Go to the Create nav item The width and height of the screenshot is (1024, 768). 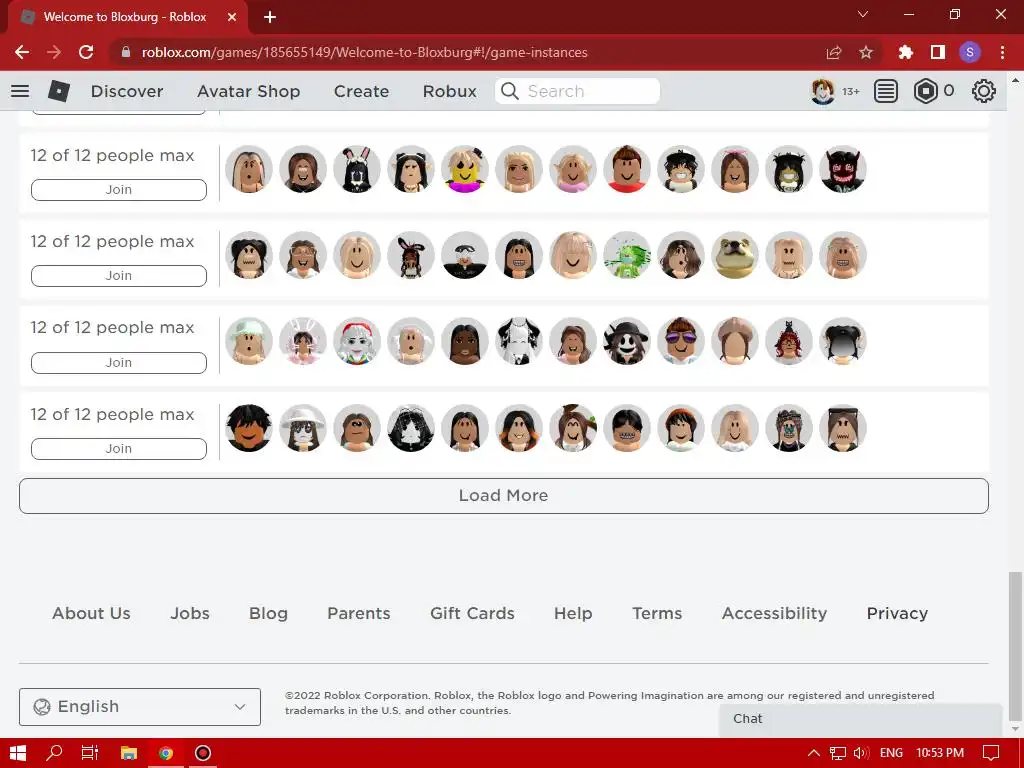pos(361,91)
